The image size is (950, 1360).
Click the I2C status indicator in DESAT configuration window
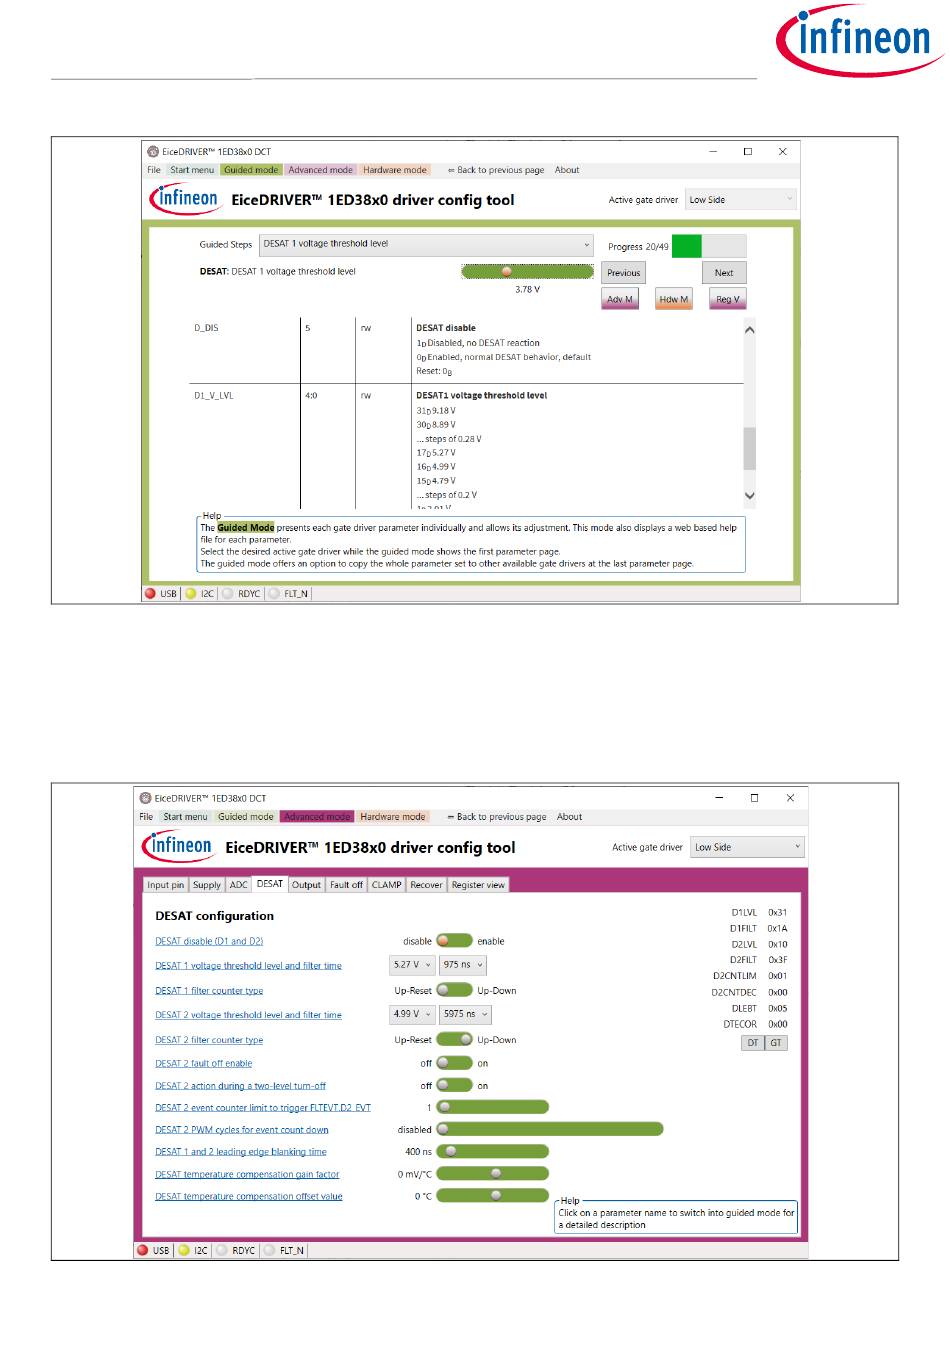click(183, 1250)
